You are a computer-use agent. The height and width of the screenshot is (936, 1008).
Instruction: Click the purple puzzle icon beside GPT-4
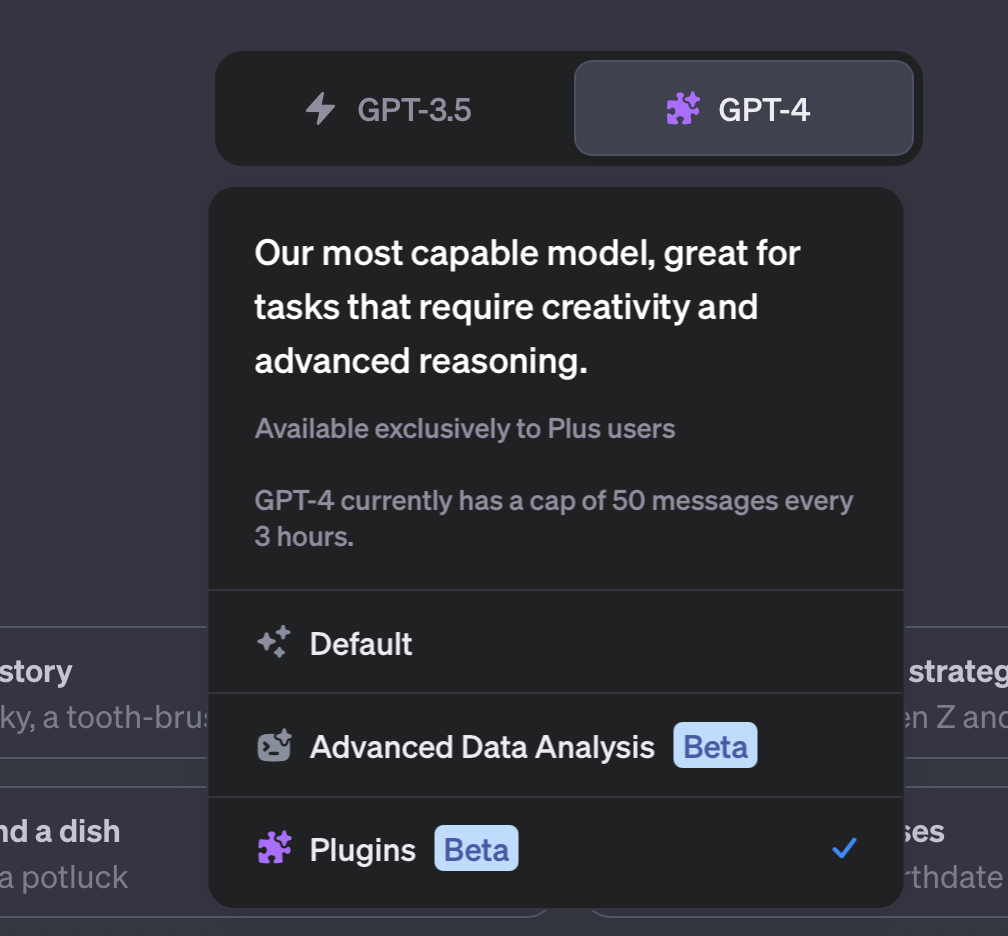[683, 109]
